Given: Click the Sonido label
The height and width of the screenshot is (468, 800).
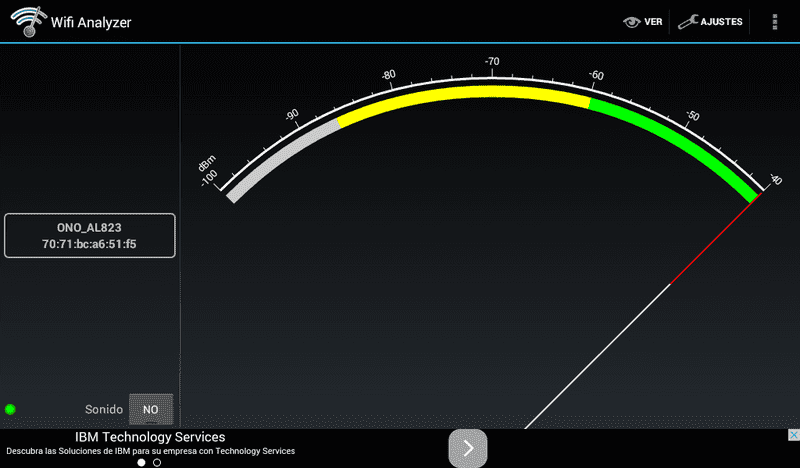Looking at the screenshot, I should [x=104, y=409].
